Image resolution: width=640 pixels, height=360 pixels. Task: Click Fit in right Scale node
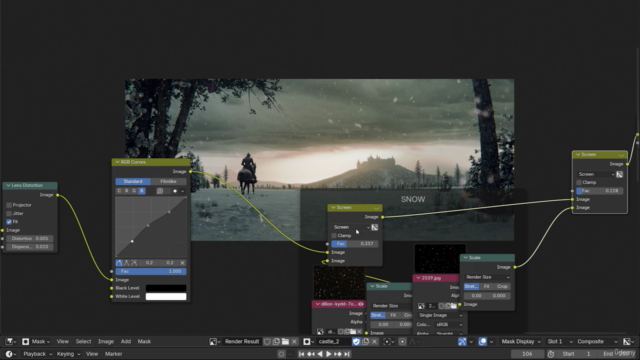tap(487, 287)
